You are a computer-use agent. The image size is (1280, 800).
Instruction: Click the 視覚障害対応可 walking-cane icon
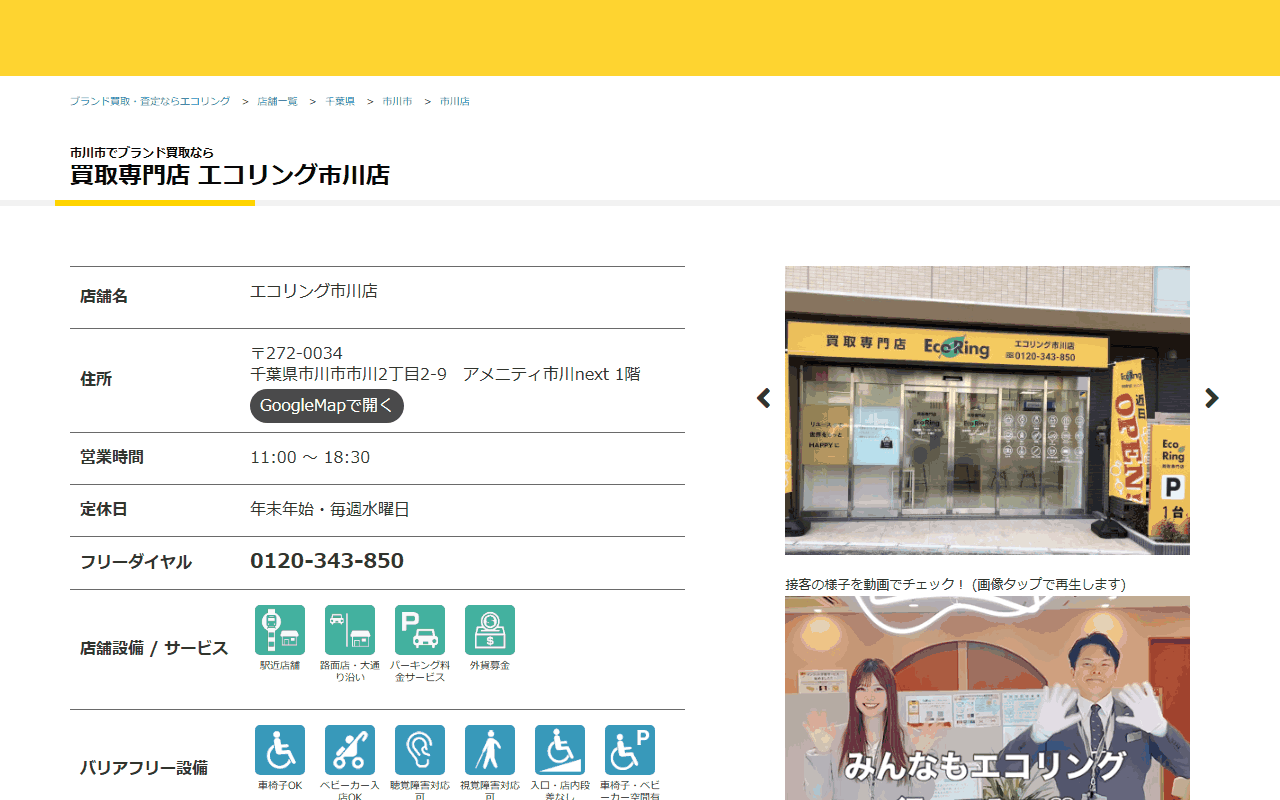coord(490,750)
